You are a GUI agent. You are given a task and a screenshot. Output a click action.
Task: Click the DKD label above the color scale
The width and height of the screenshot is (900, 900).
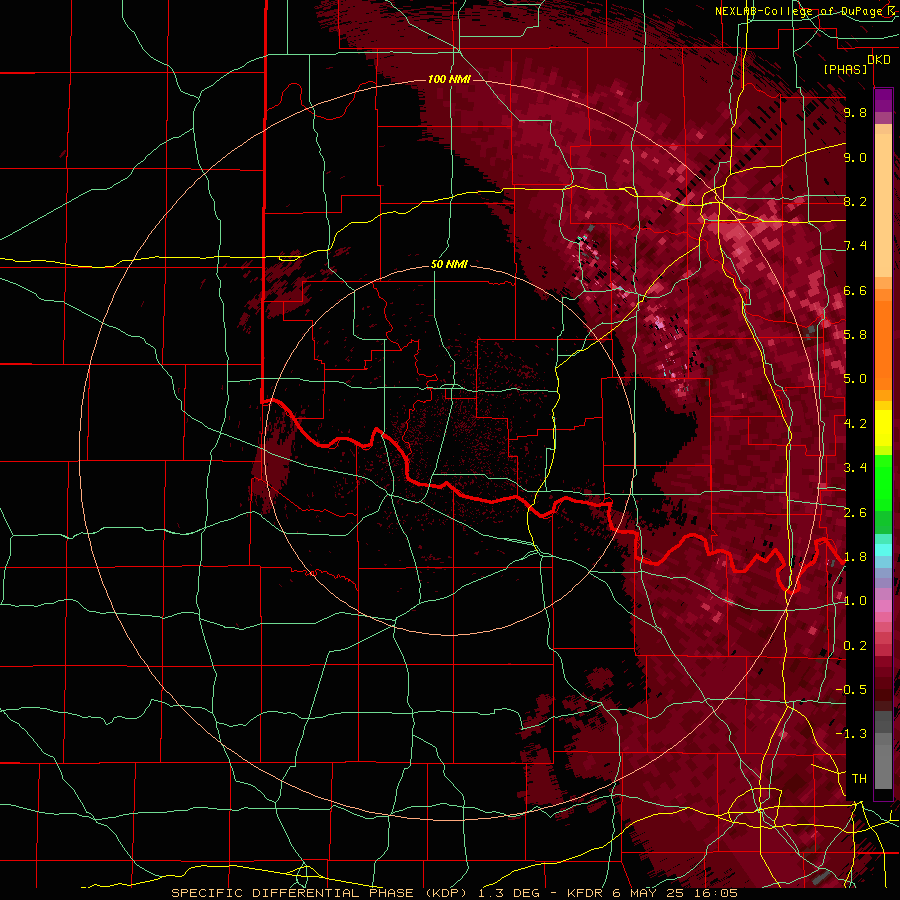click(x=878, y=60)
